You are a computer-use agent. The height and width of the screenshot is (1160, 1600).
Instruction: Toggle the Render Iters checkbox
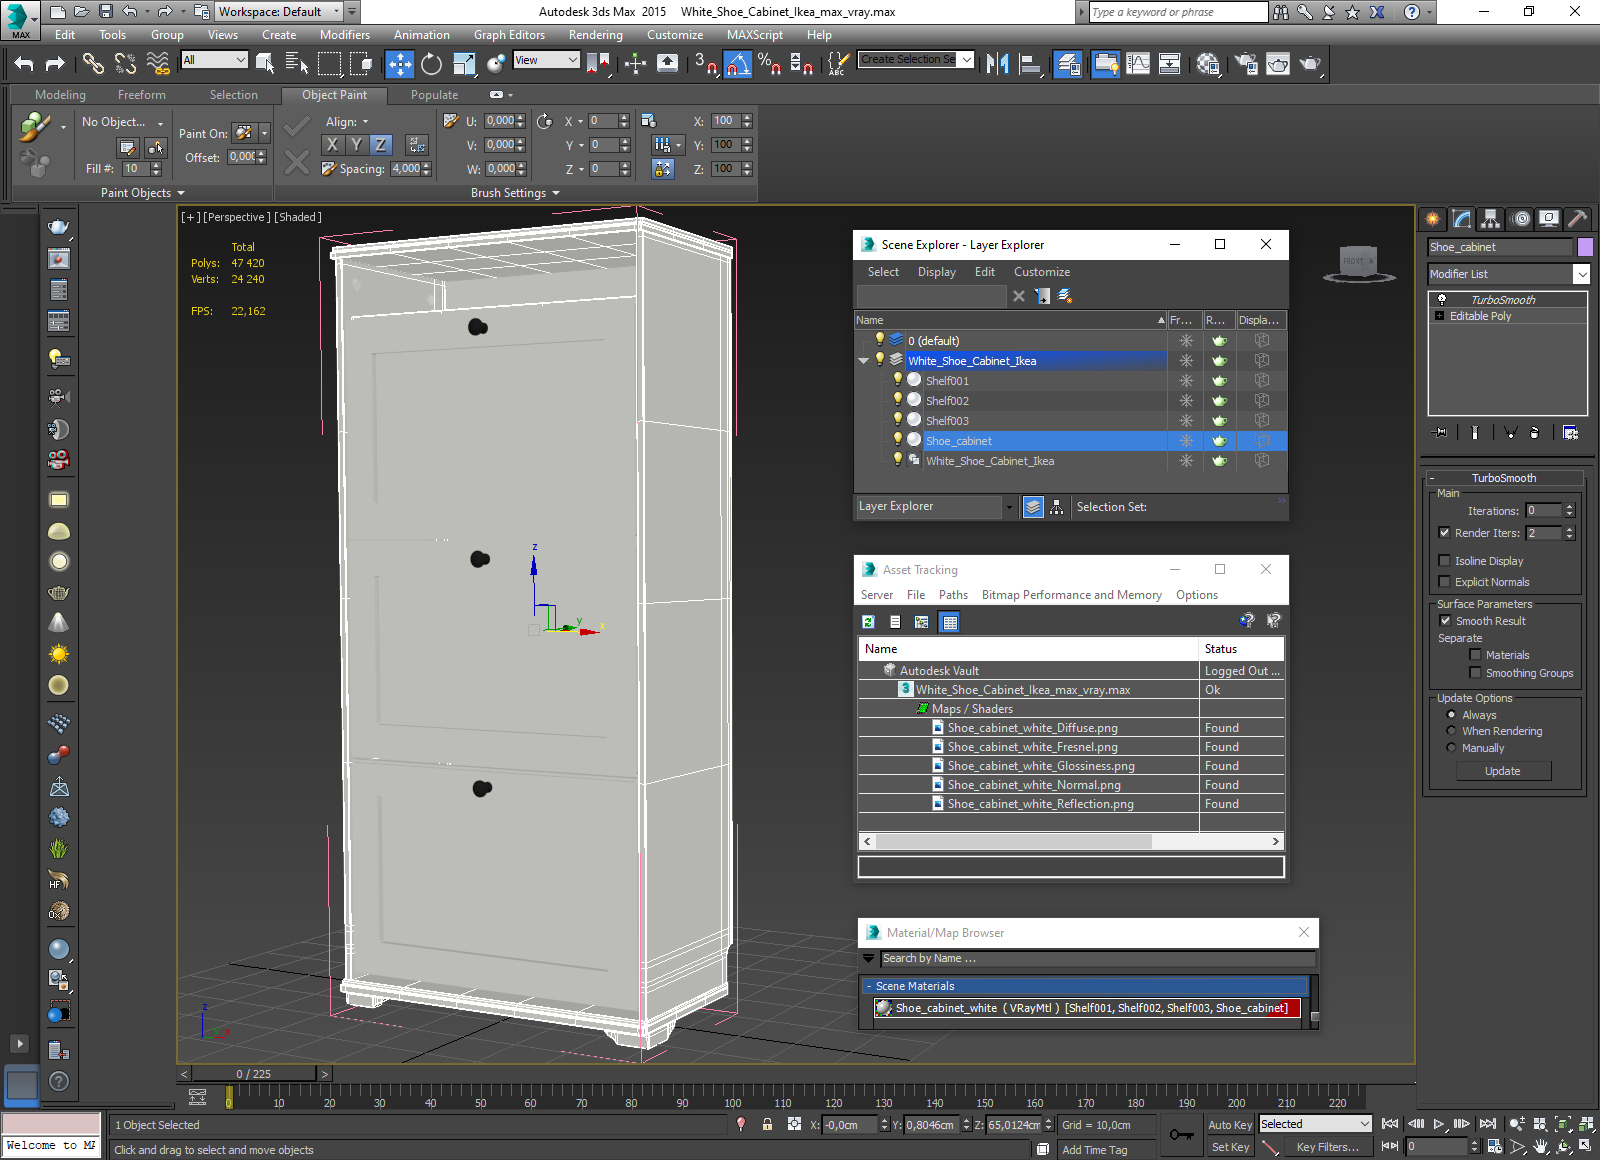1444,533
